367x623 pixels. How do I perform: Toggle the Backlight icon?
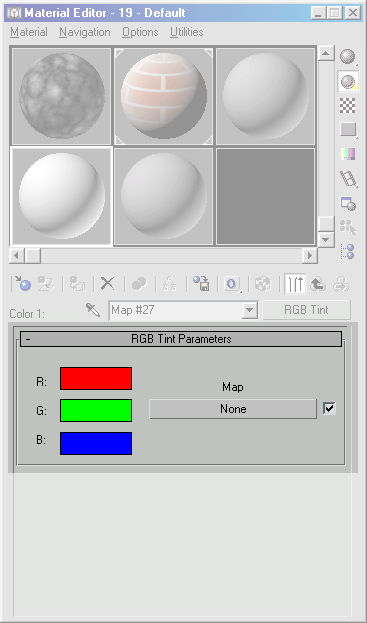pos(347,81)
